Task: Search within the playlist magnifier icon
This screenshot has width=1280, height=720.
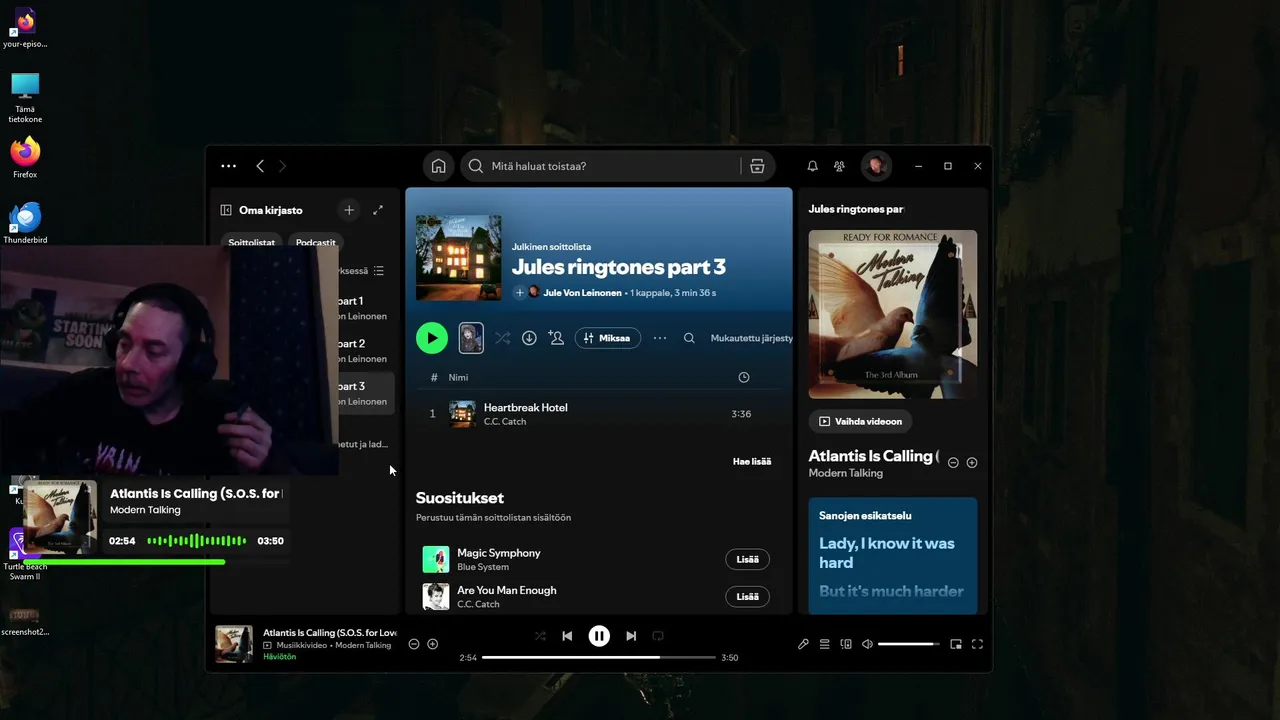Action: 689,338
